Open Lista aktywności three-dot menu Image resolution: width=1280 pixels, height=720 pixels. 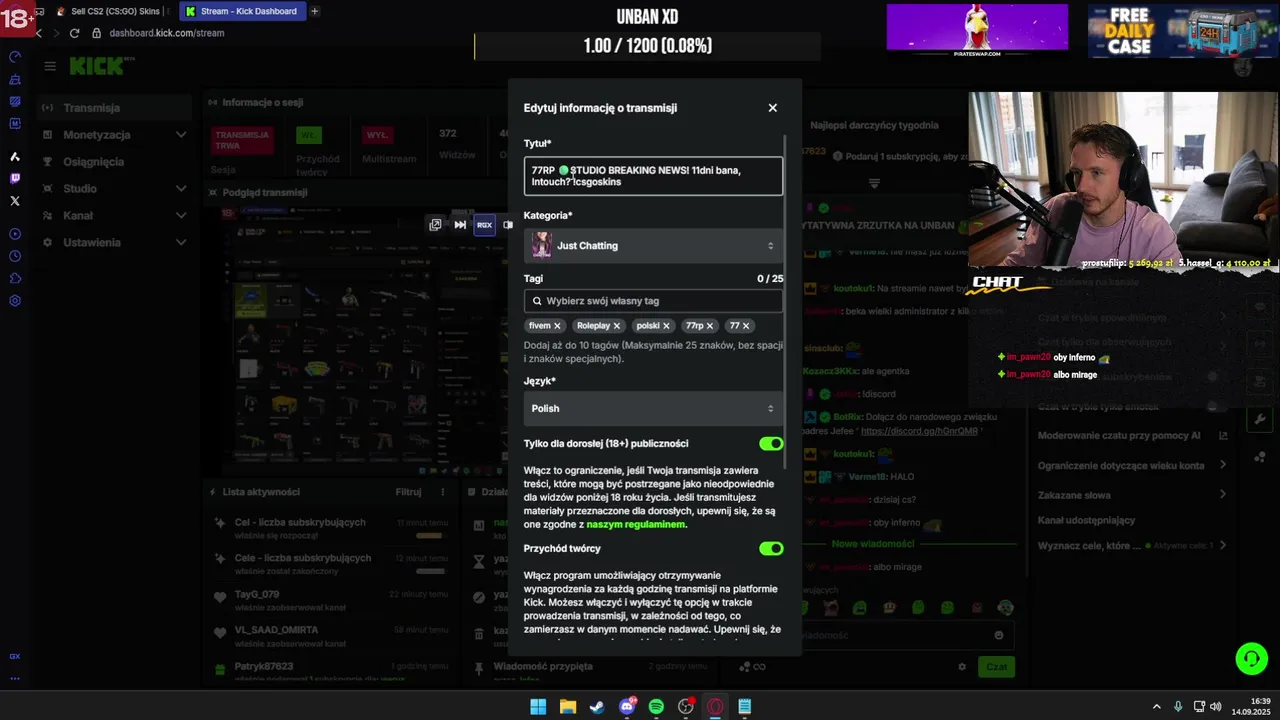tap(443, 492)
